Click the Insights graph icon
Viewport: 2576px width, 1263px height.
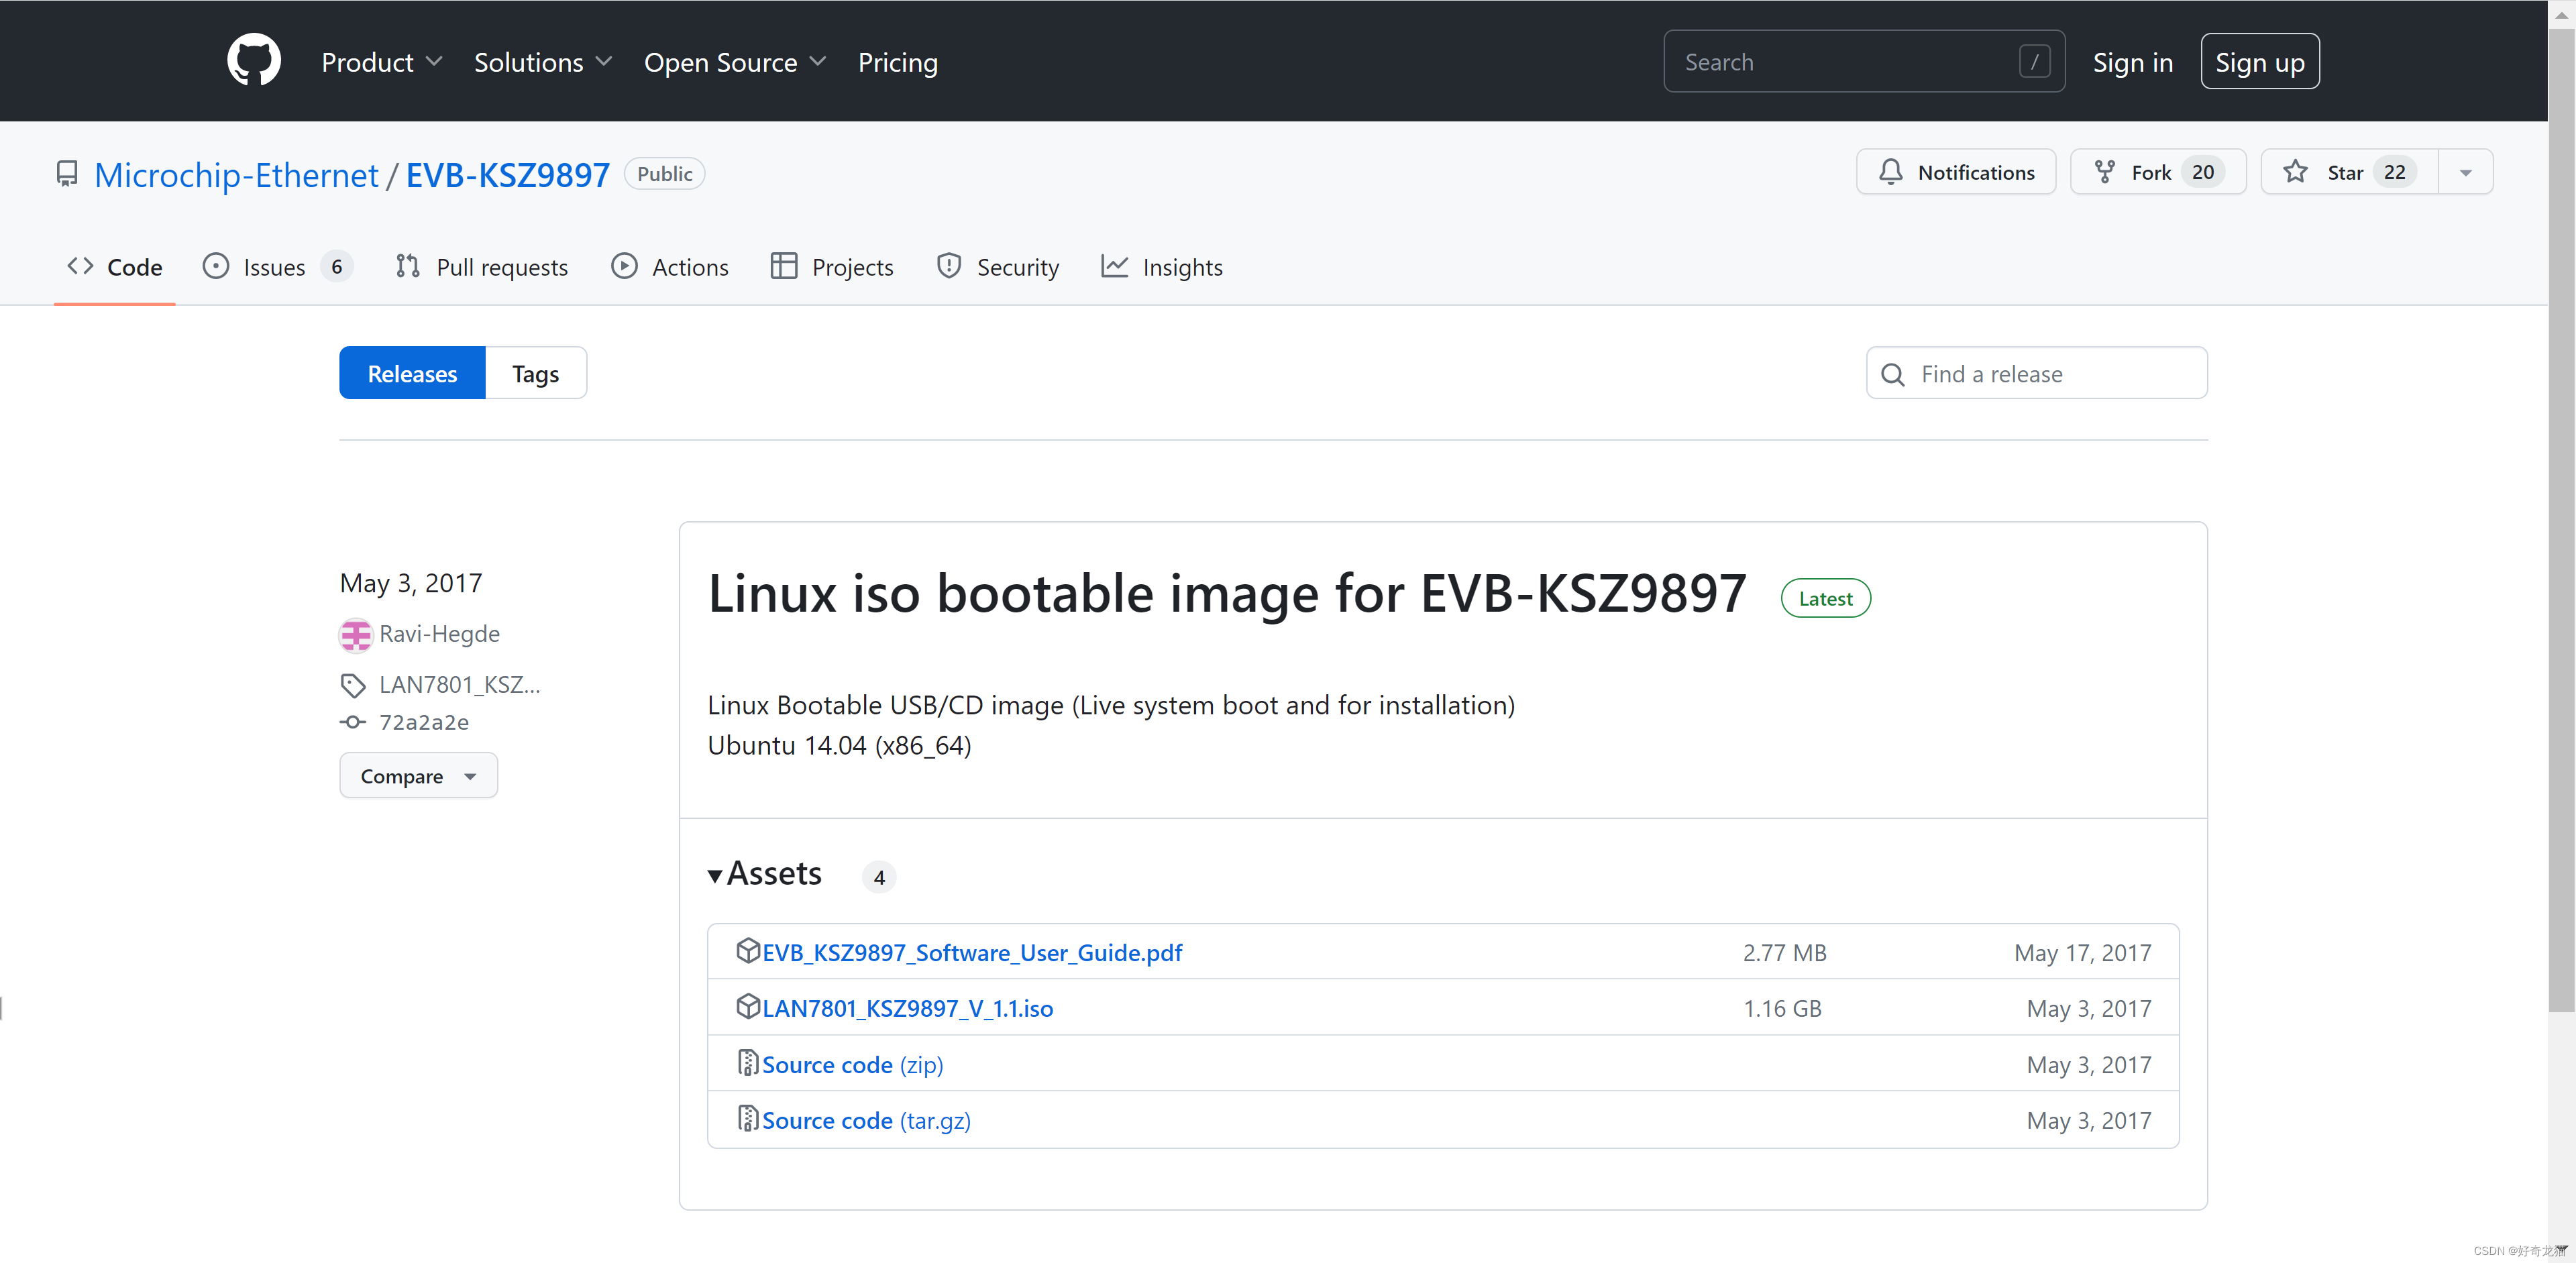(x=1114, y=266)
